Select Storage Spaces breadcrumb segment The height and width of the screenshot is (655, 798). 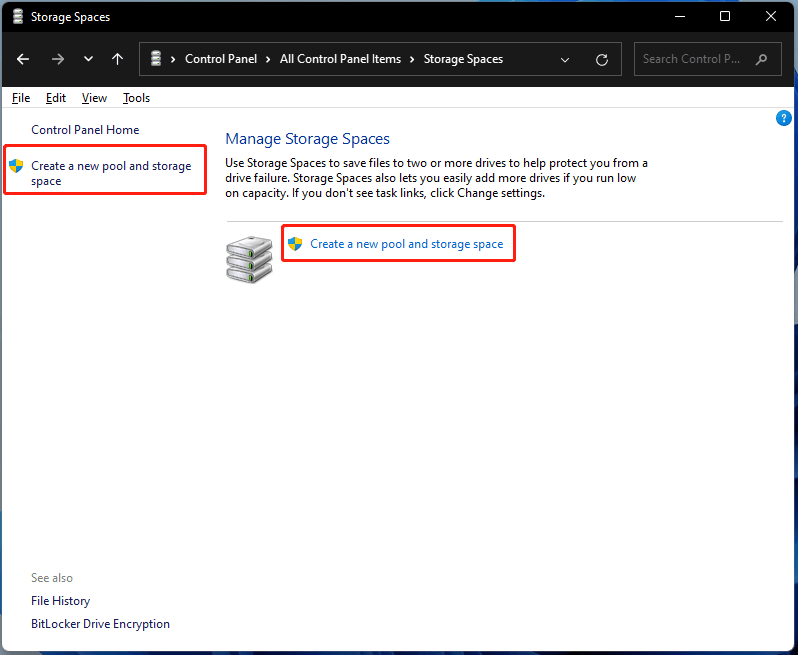coord(463,59)
